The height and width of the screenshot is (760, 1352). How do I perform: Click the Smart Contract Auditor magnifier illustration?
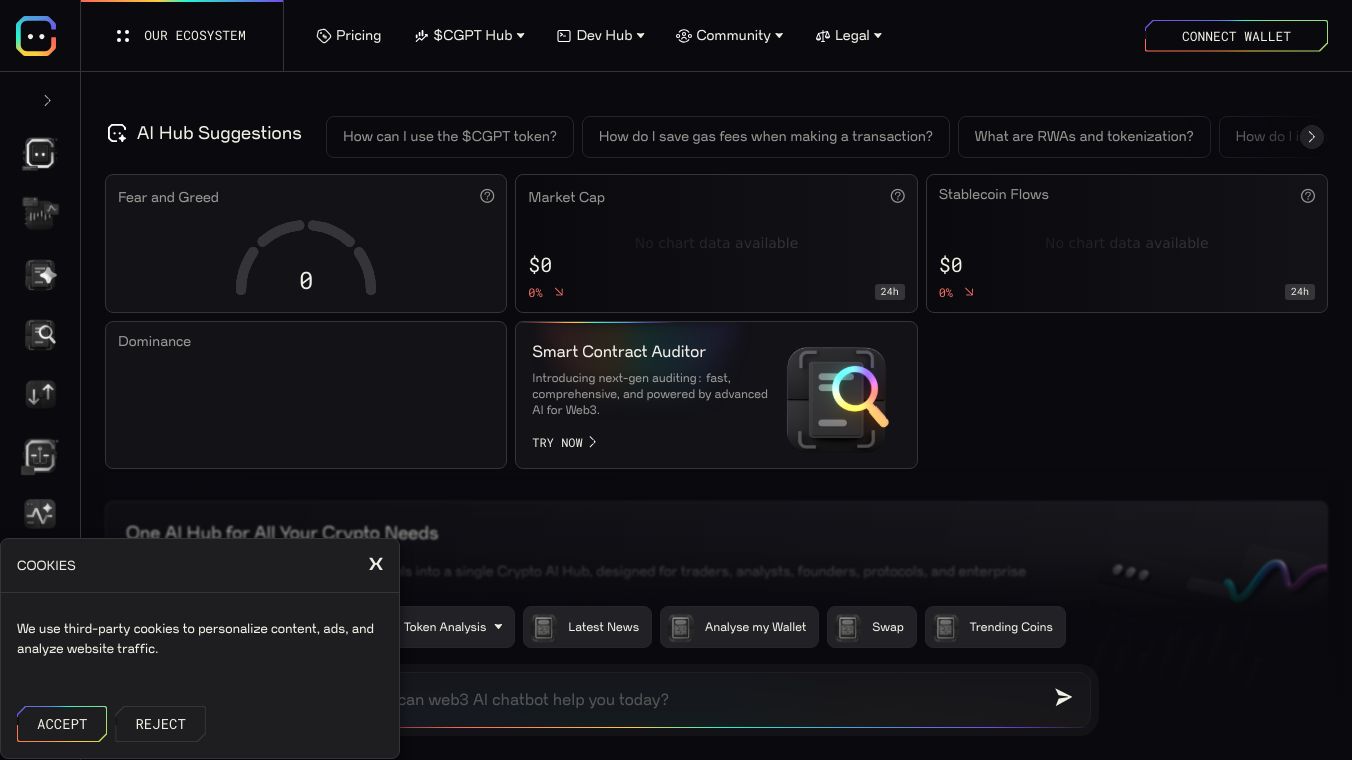pos(837,398)
